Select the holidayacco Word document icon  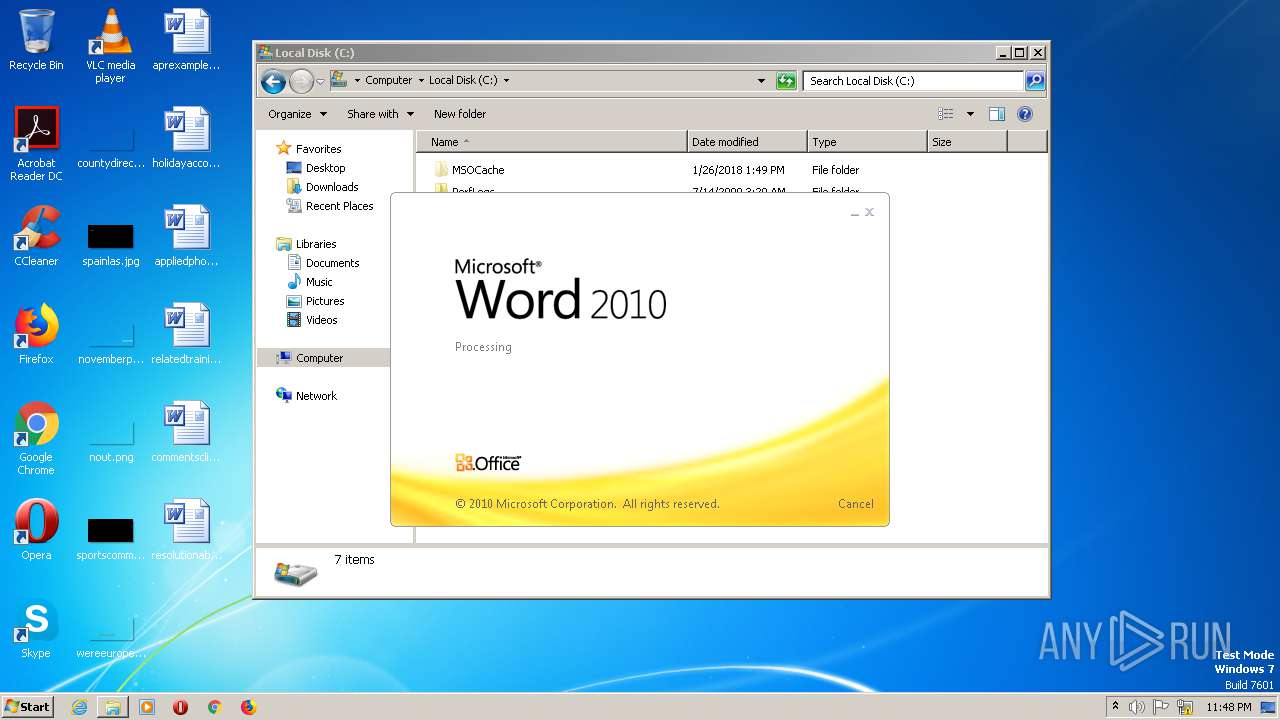coord(186,138)
